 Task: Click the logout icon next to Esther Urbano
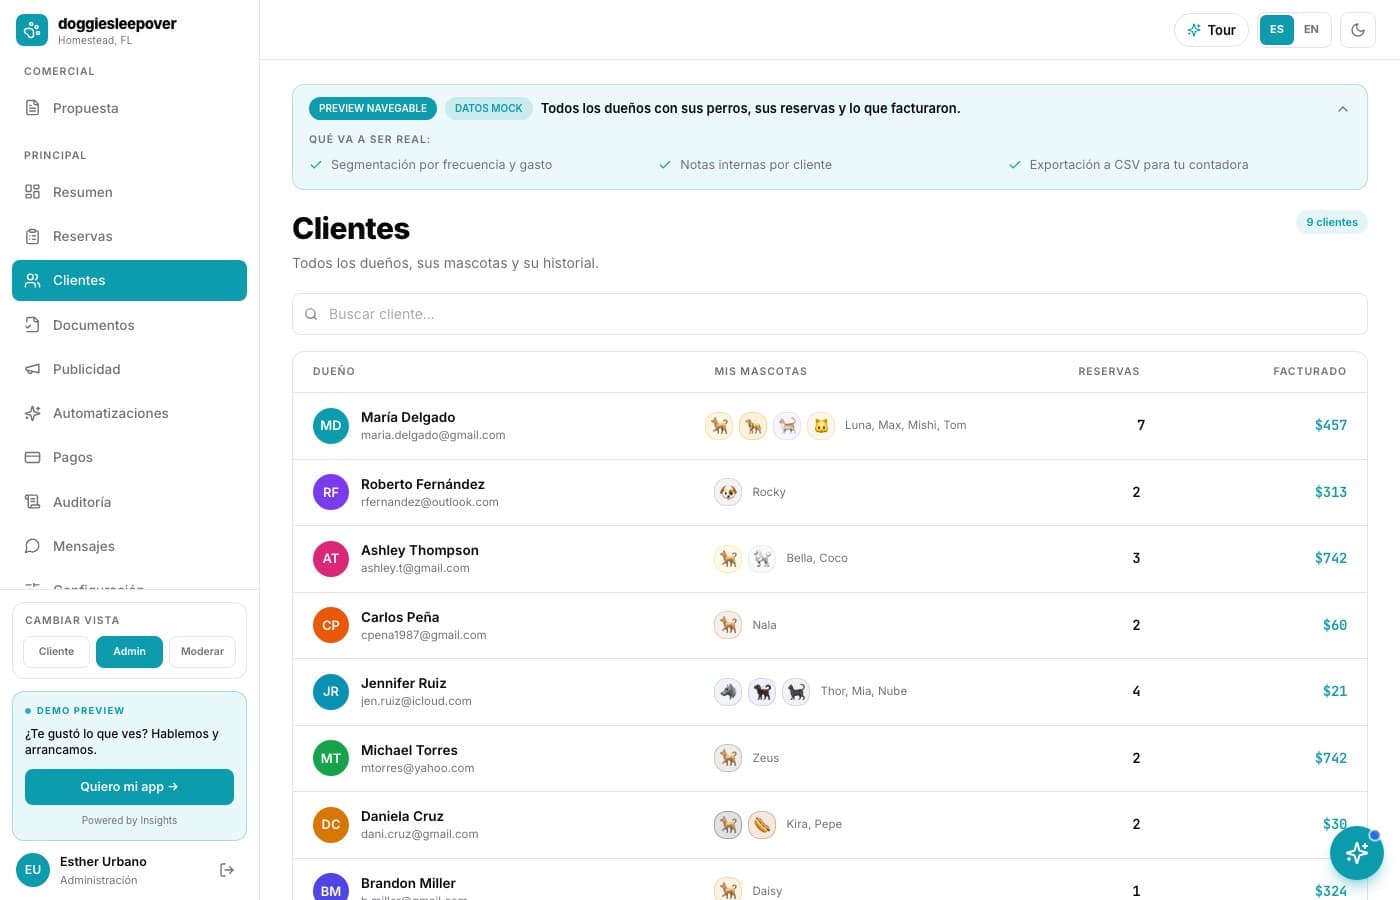pos(227,870)
